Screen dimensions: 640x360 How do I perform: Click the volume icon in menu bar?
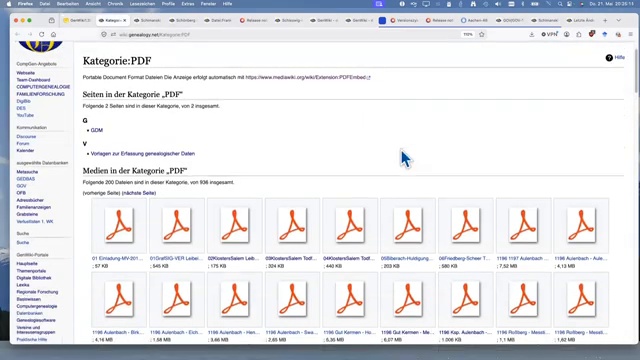498,4
